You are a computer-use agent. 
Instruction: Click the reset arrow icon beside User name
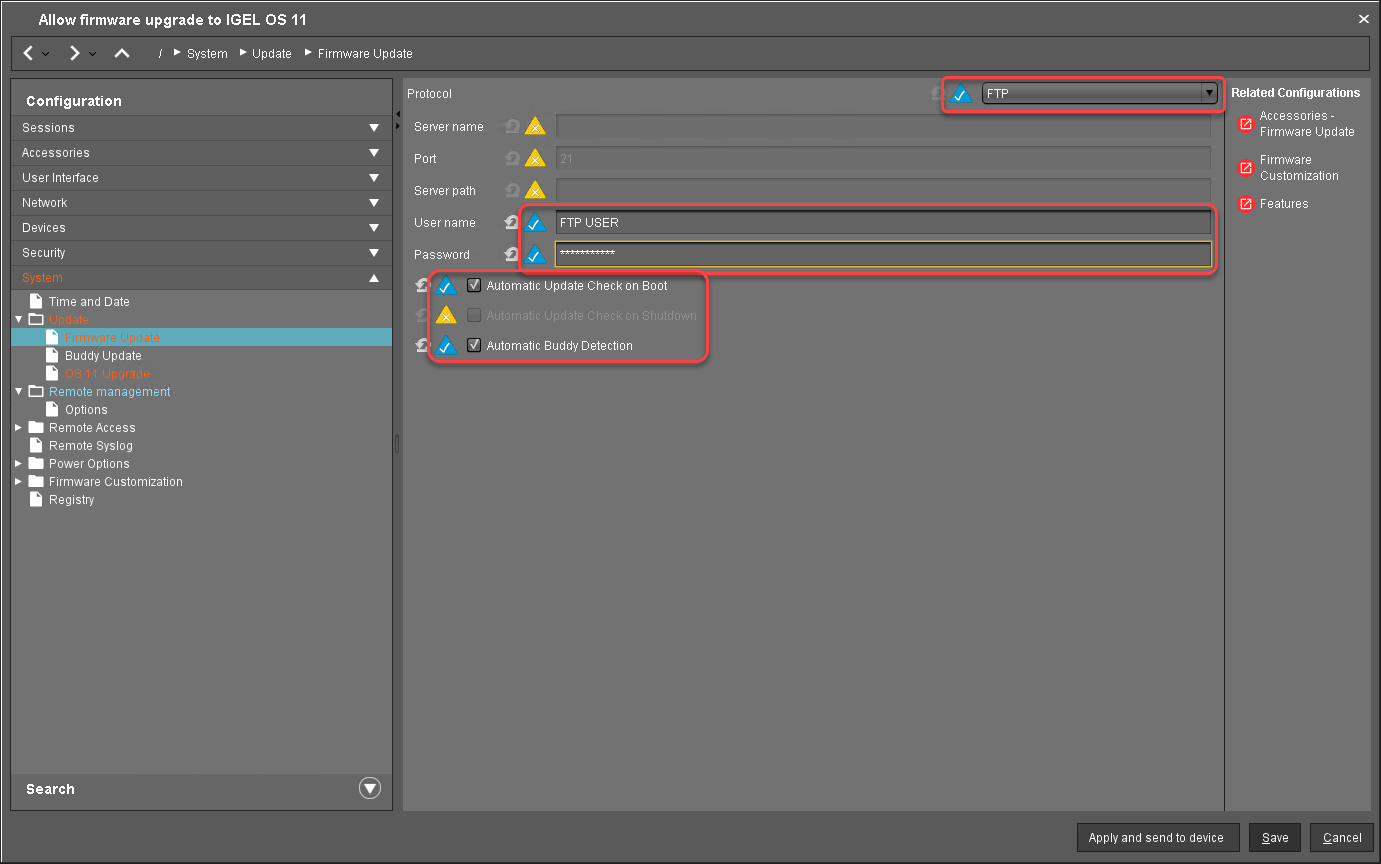click(x=512, y=223)
